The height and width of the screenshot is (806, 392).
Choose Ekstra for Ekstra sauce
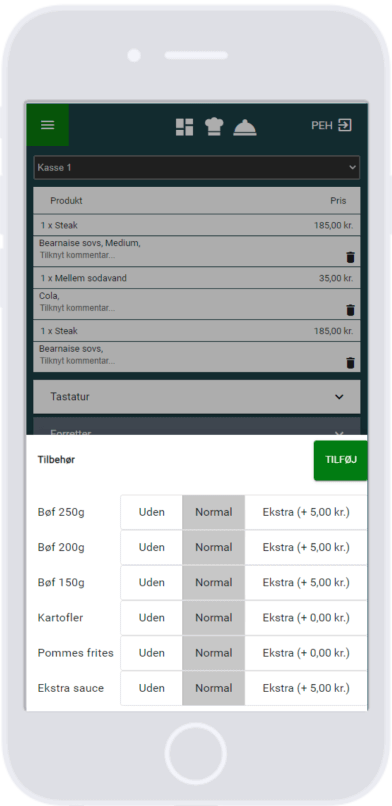[306, 688]
